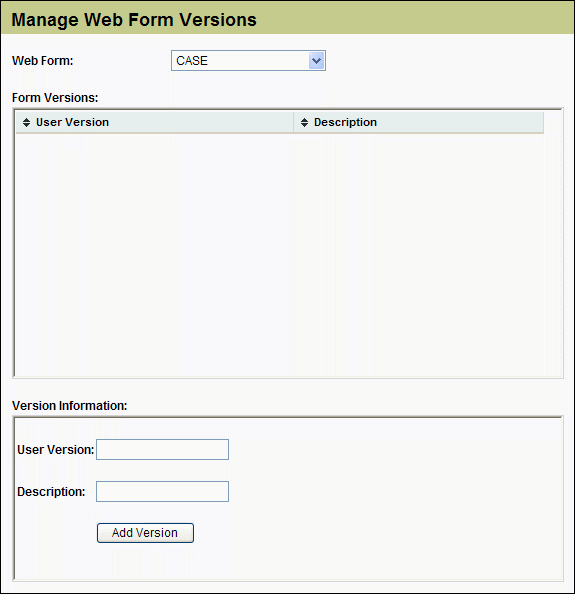The height and width of the screenshot is (594, 575).
Task: Click the sort arrows beside User Version header
Action: pyautogui.click(x=26, y=122)
